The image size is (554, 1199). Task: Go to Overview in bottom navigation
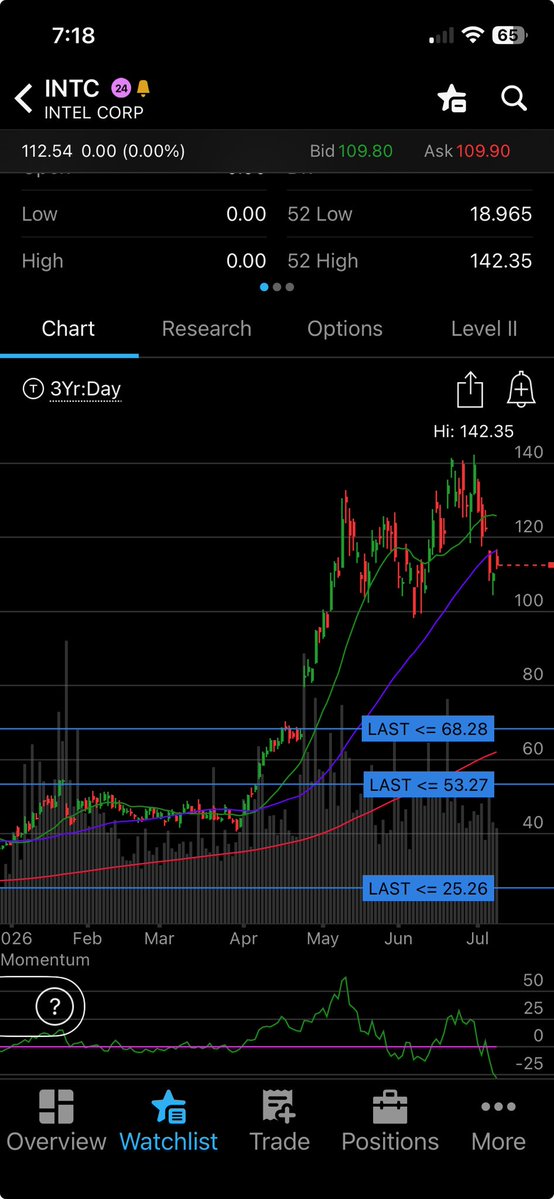point(56,1122)
